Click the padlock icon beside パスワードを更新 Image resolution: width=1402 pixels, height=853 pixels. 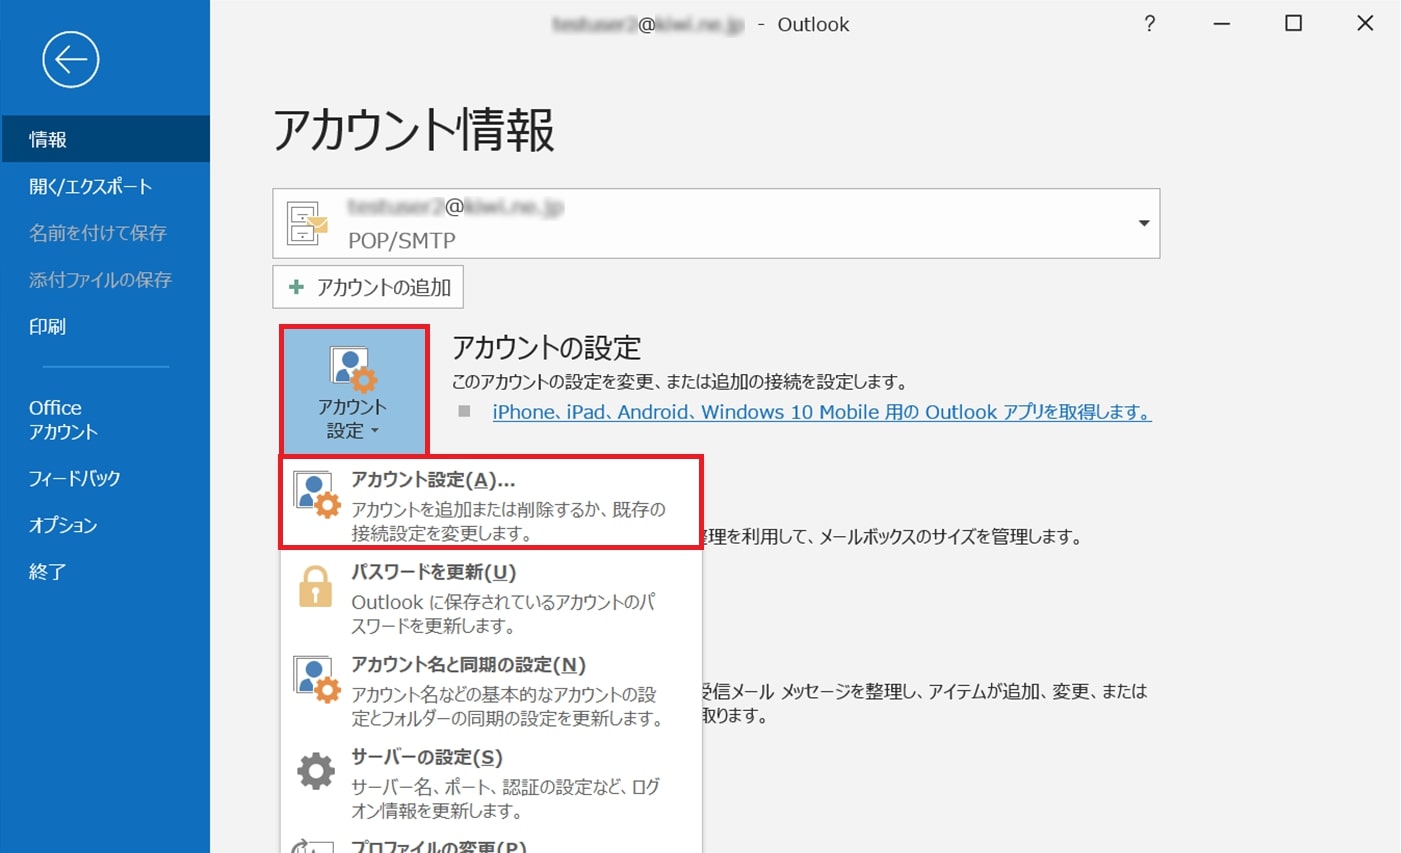tap(315, 586)
